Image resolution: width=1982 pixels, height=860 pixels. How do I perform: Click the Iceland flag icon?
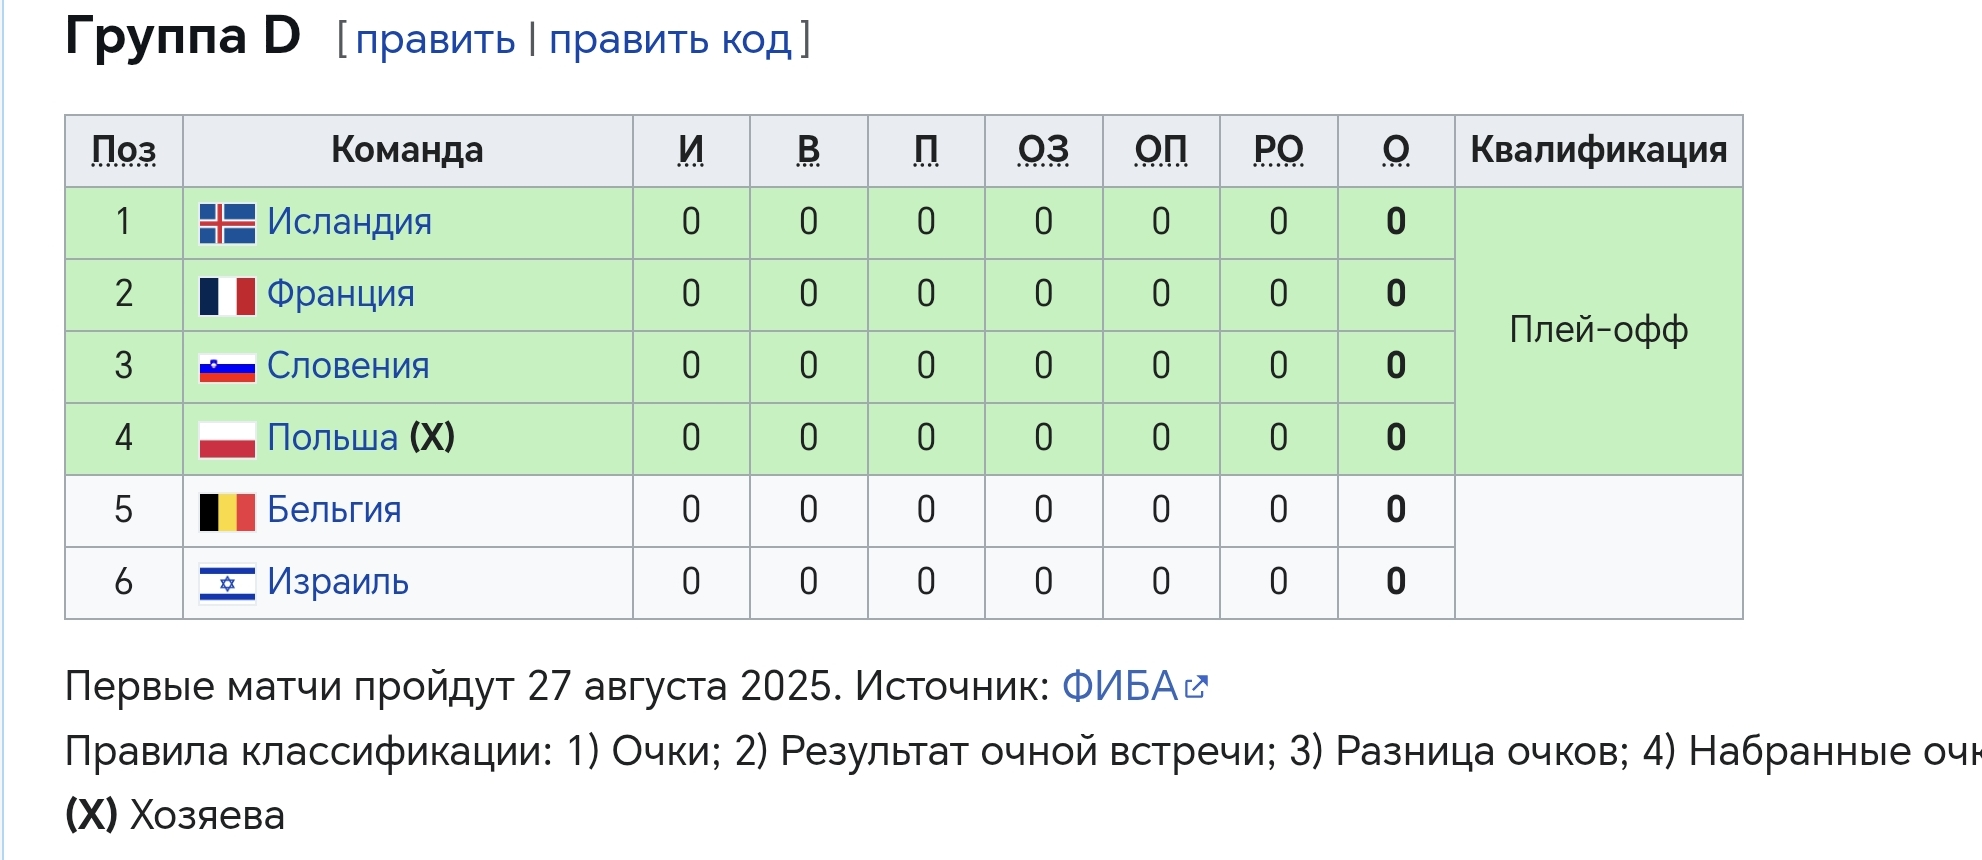point(227,223)
